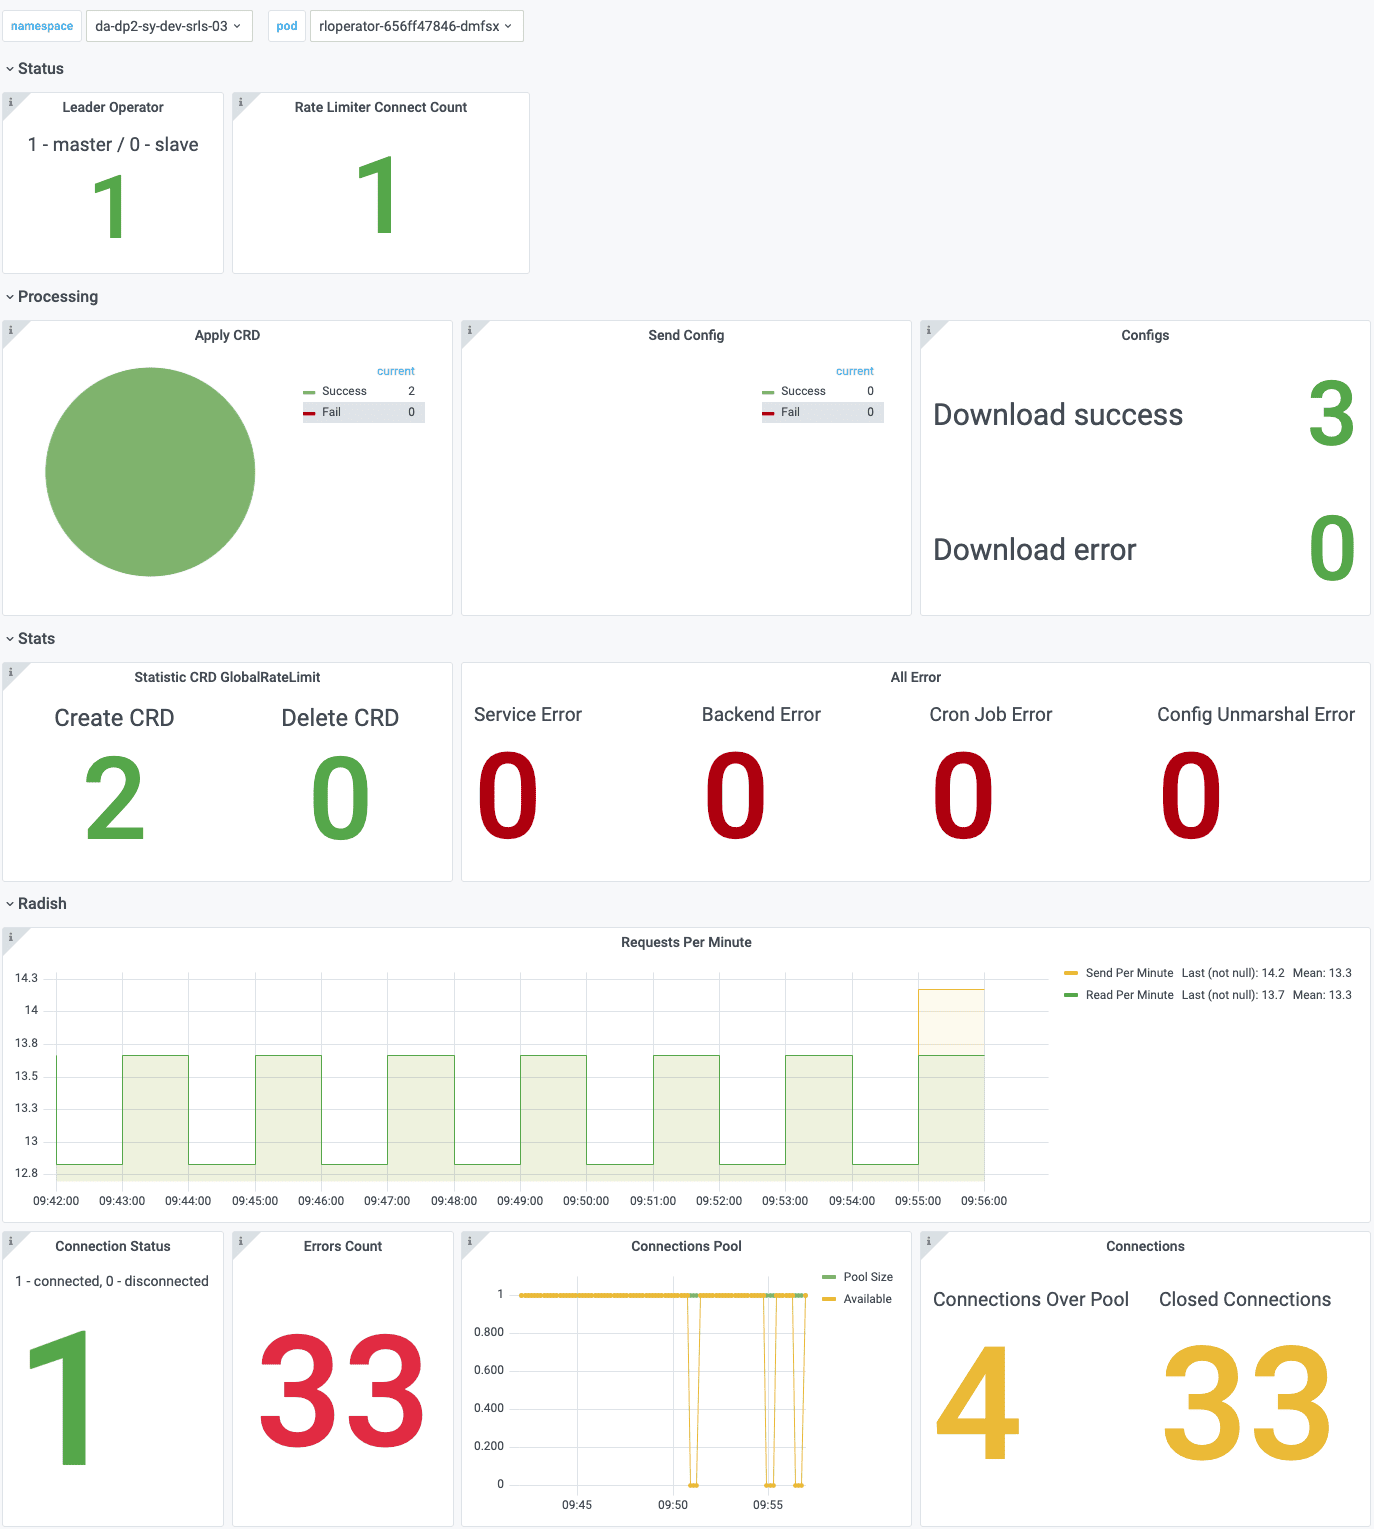
Task: Toggle the Send Per Minute legend series
Action: [1130, 972]
